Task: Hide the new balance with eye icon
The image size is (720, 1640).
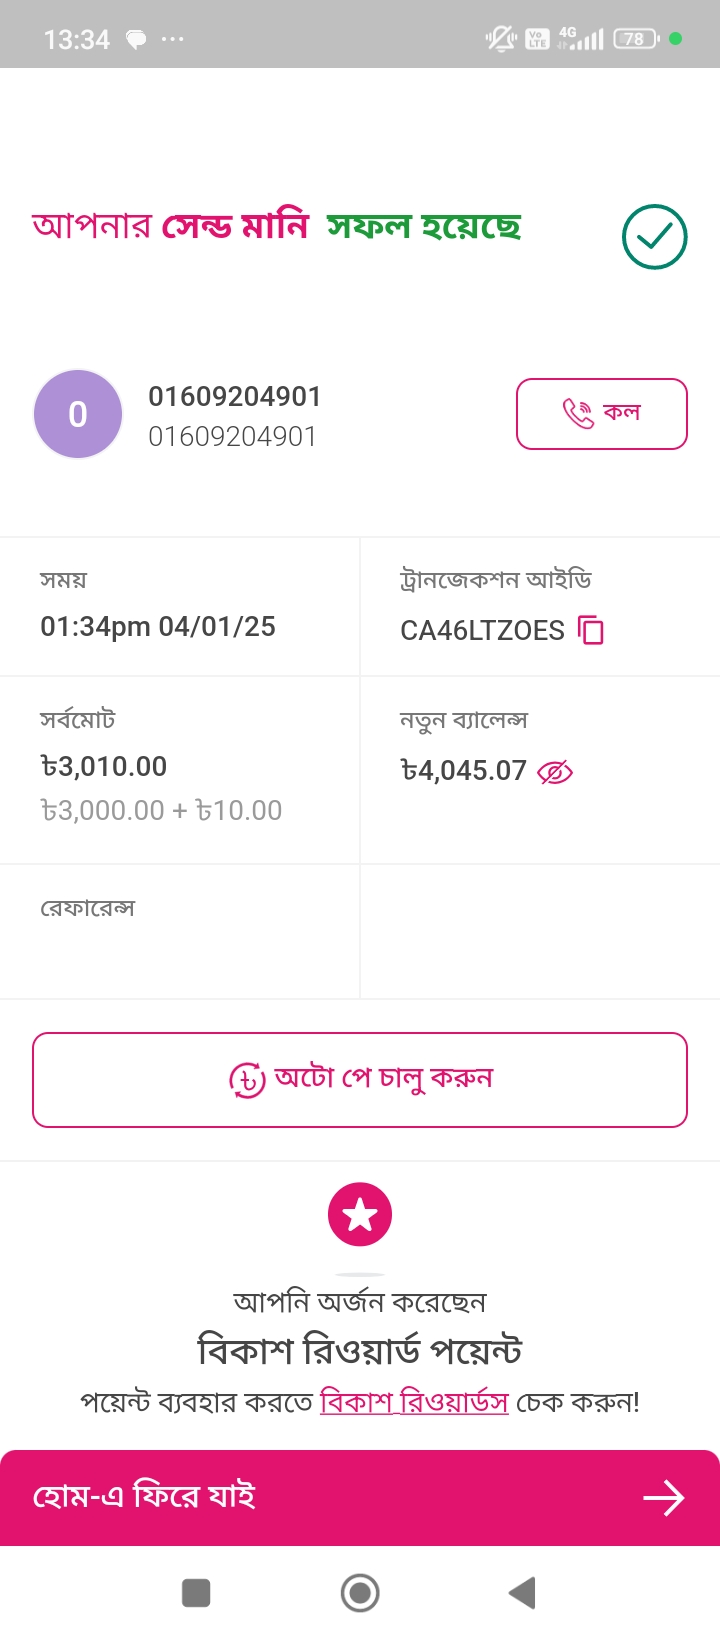Action: tap(555, 772)
